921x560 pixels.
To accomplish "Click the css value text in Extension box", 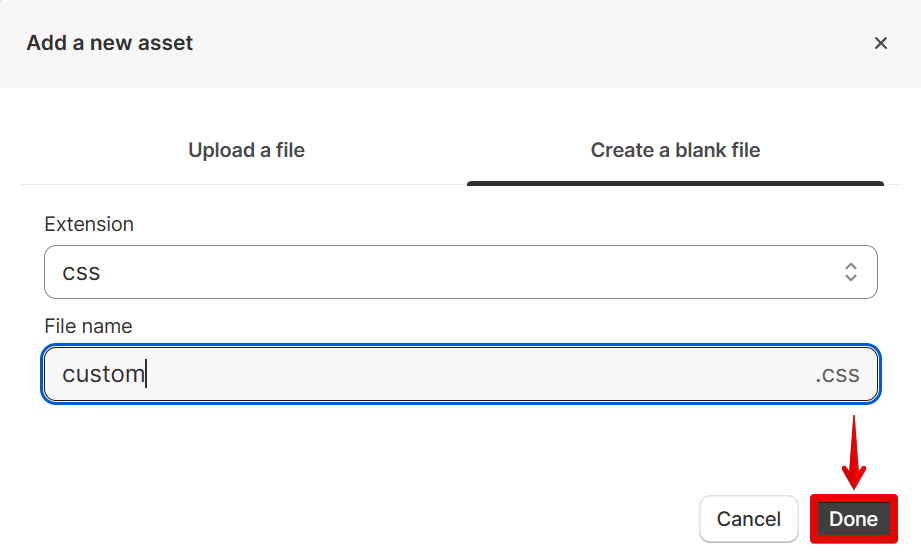I will coord(81,272).
